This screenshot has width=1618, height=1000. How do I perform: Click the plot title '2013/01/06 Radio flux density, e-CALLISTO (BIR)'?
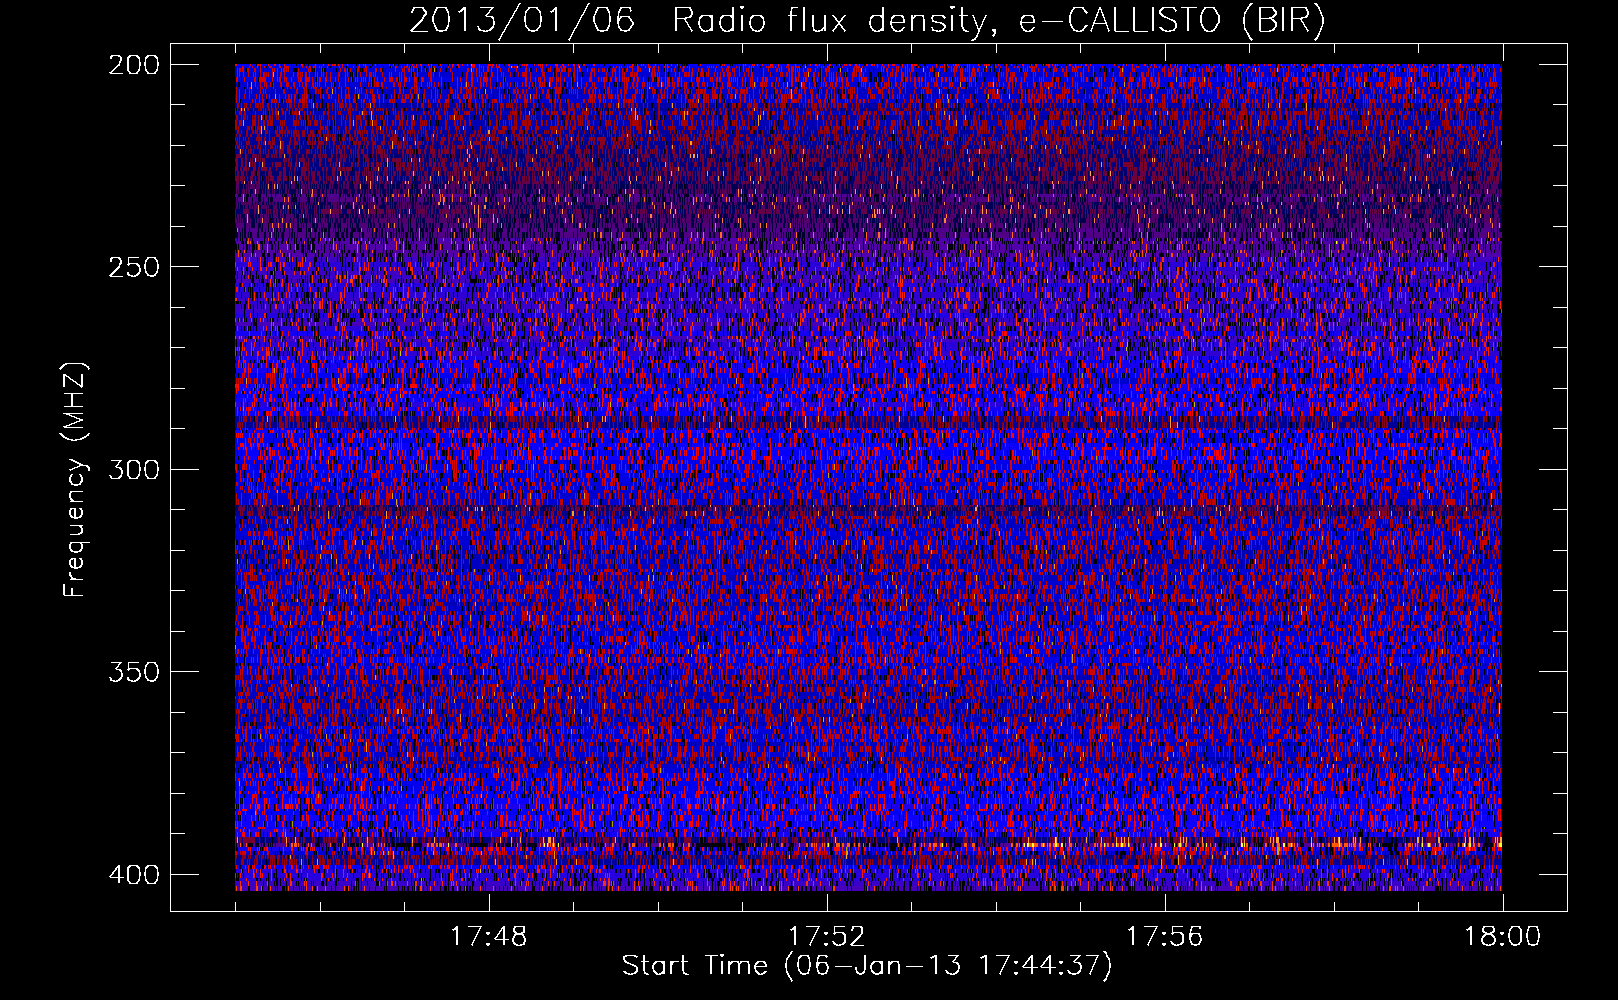click(x=867, y=21)
